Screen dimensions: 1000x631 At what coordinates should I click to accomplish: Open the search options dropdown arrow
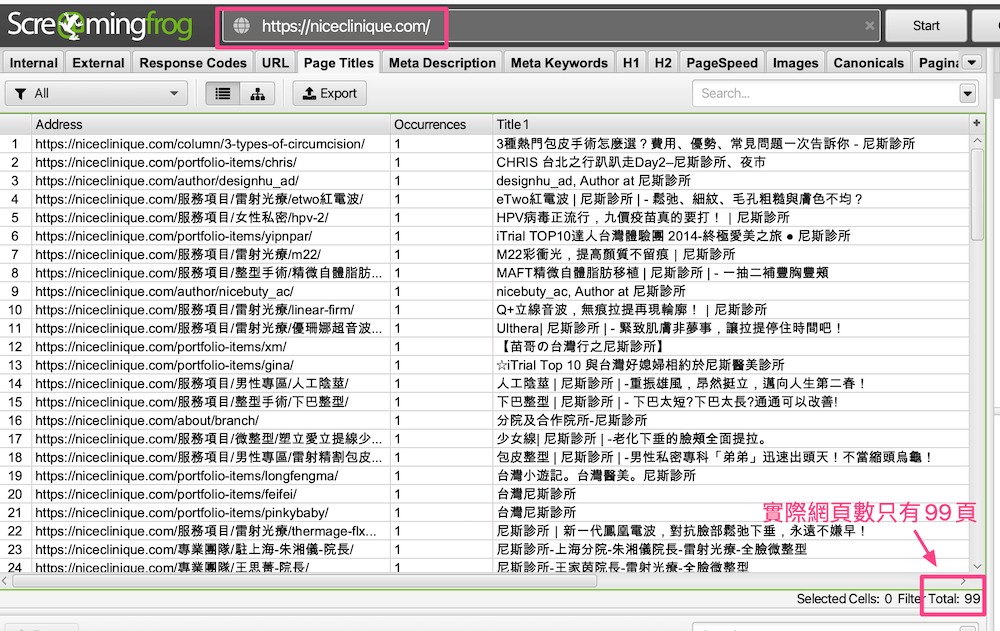[x=967, y=94]
